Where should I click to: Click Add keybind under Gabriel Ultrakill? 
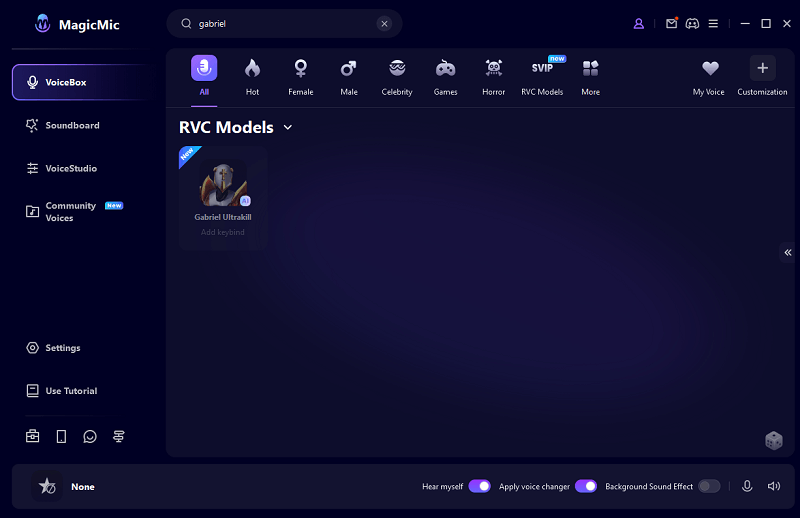pyautogui.click(x=222, y=232)
